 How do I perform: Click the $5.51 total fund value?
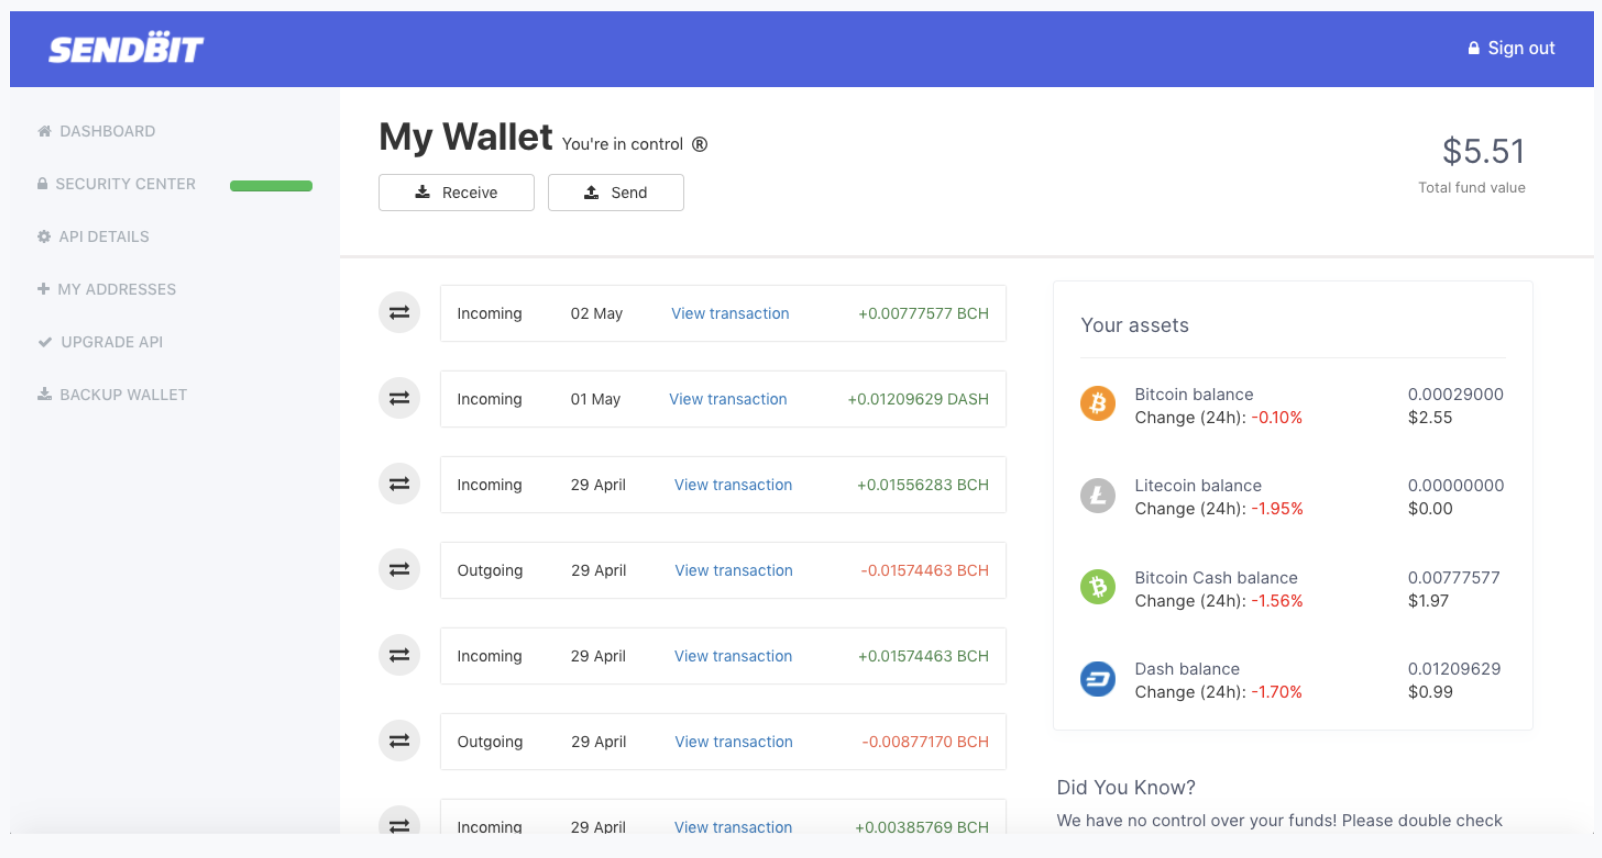1483,151
